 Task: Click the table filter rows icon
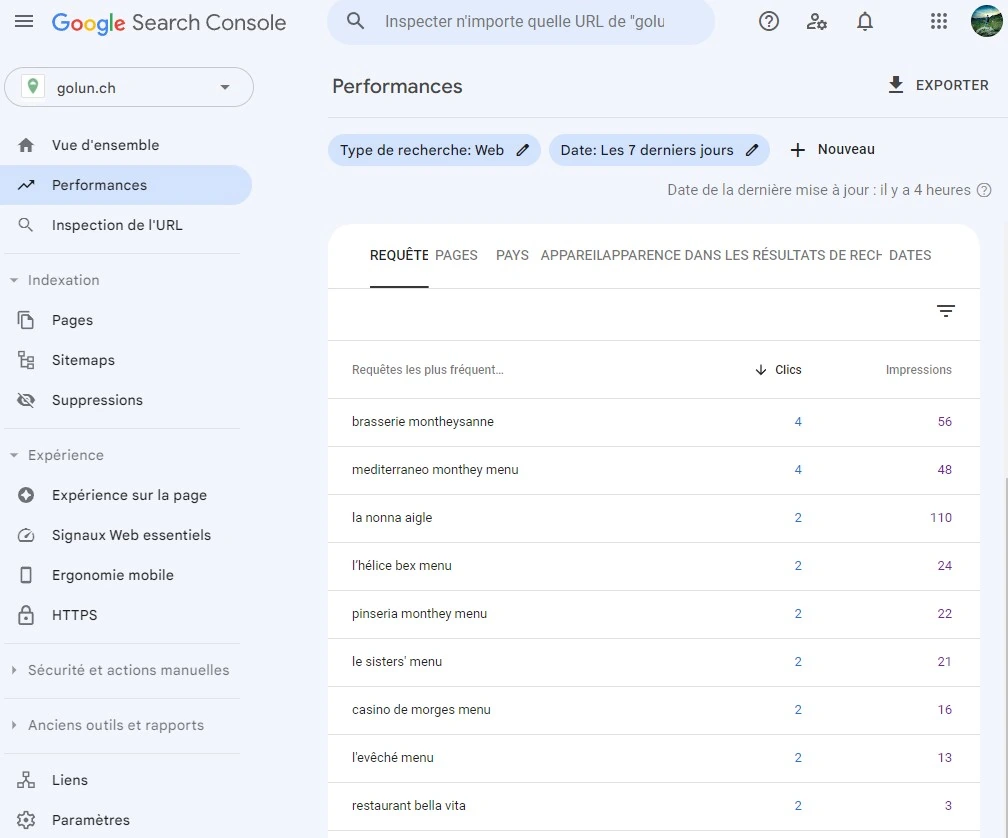pos(946,311)
